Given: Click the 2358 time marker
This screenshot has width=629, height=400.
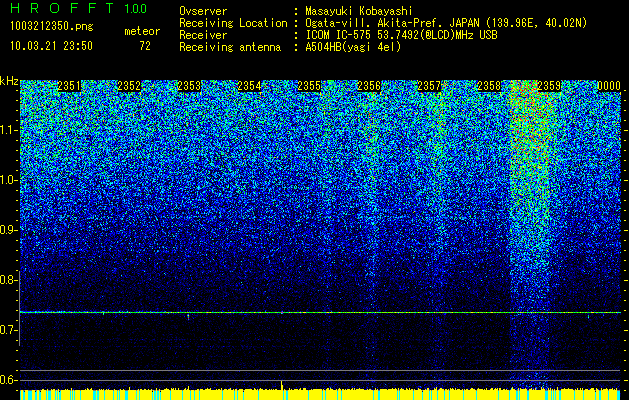Looking at the screenshot, I should [x=489, y=86].
